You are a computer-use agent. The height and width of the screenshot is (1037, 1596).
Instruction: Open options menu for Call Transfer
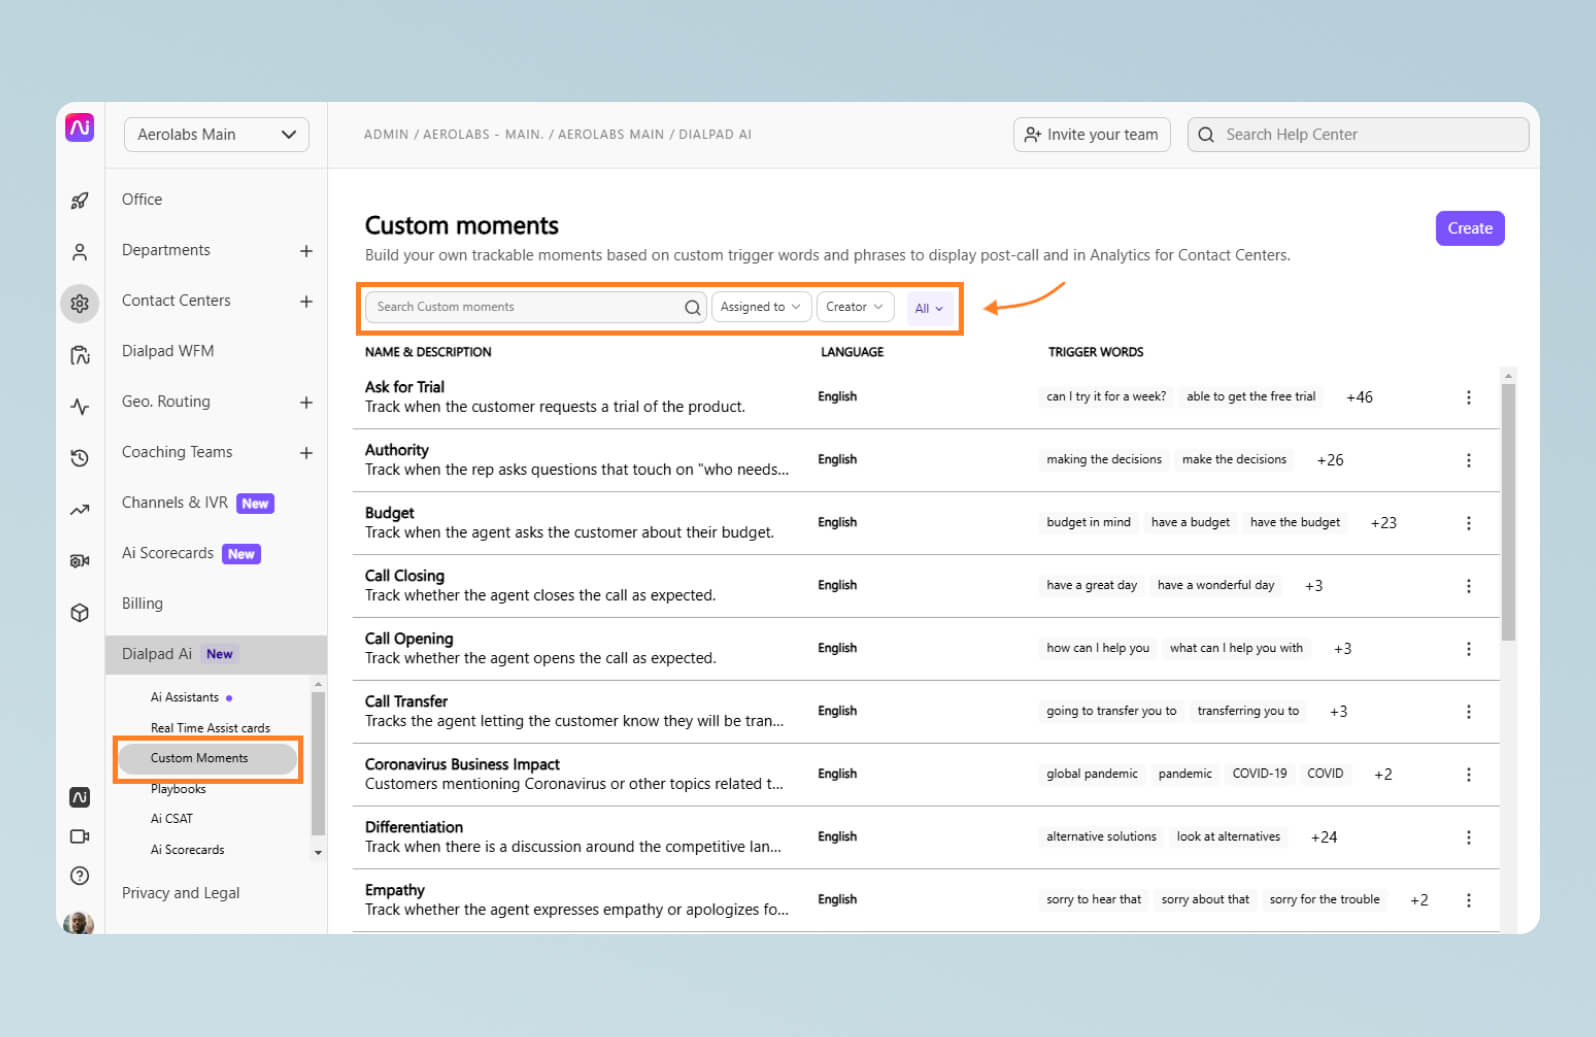coord(1468,712)
